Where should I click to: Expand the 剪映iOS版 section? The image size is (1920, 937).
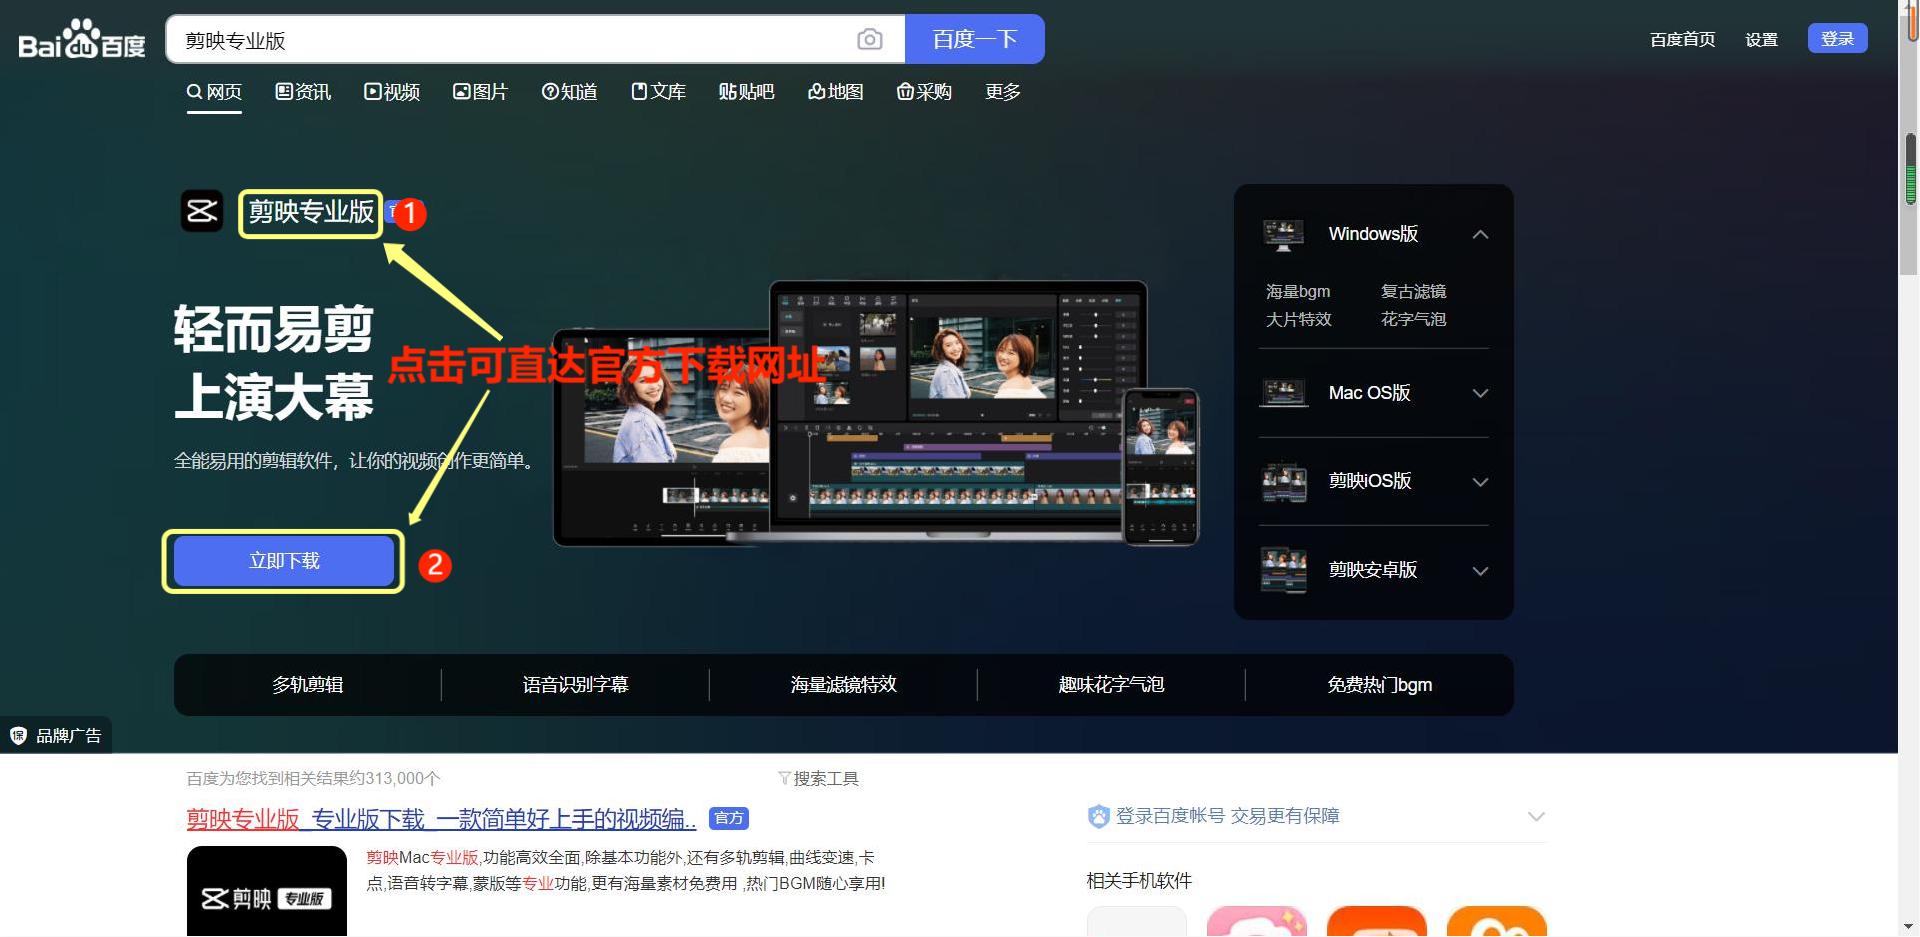tap(1480, 481)
